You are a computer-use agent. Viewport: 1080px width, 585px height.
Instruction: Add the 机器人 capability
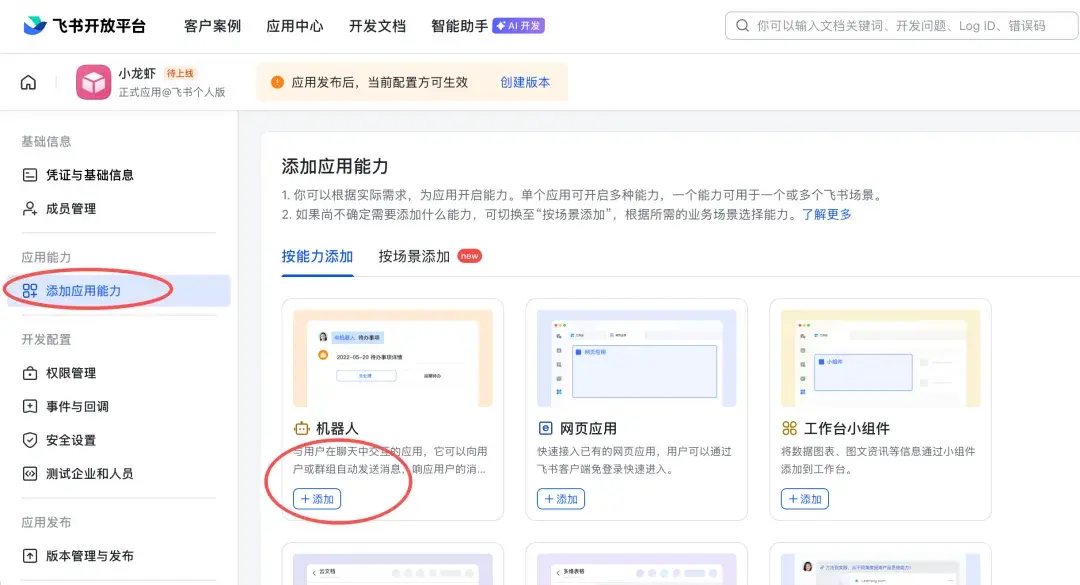317,499
